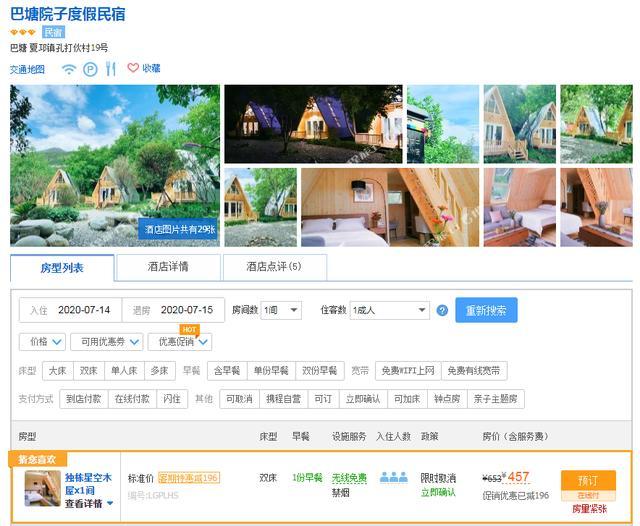Click the 限时取消 policy text
640x526 pixels.
coord(438,478)
